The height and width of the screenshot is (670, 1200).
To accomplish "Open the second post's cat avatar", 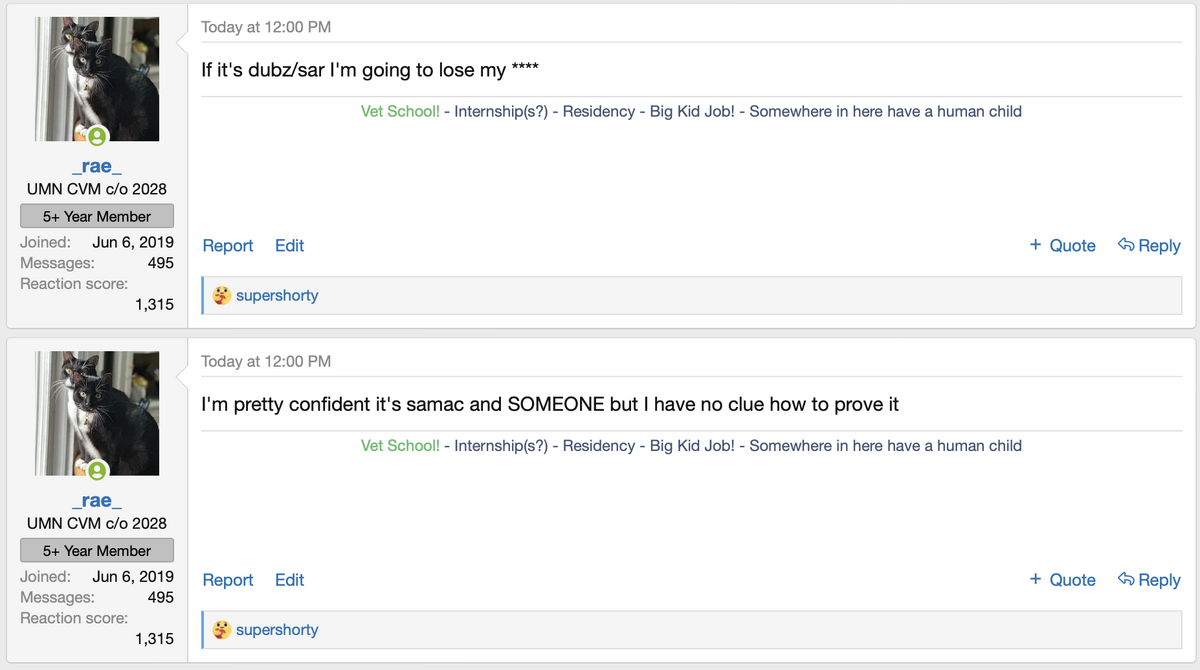I will (x=97, y=412).
